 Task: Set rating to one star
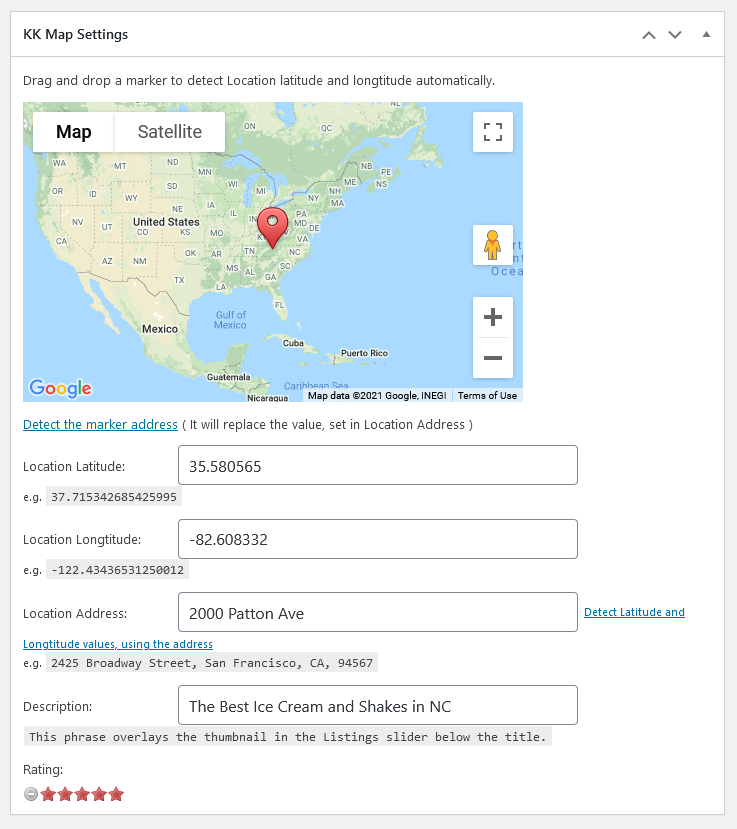coord(48,794)
